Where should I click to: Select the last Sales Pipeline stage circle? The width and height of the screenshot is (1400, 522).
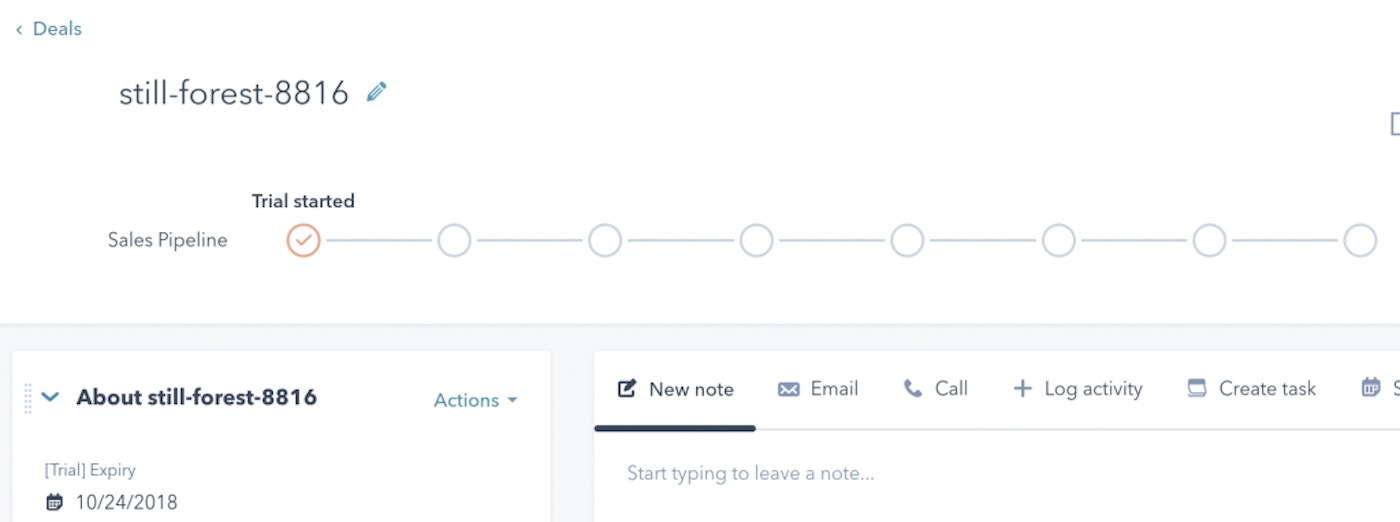1360,241
